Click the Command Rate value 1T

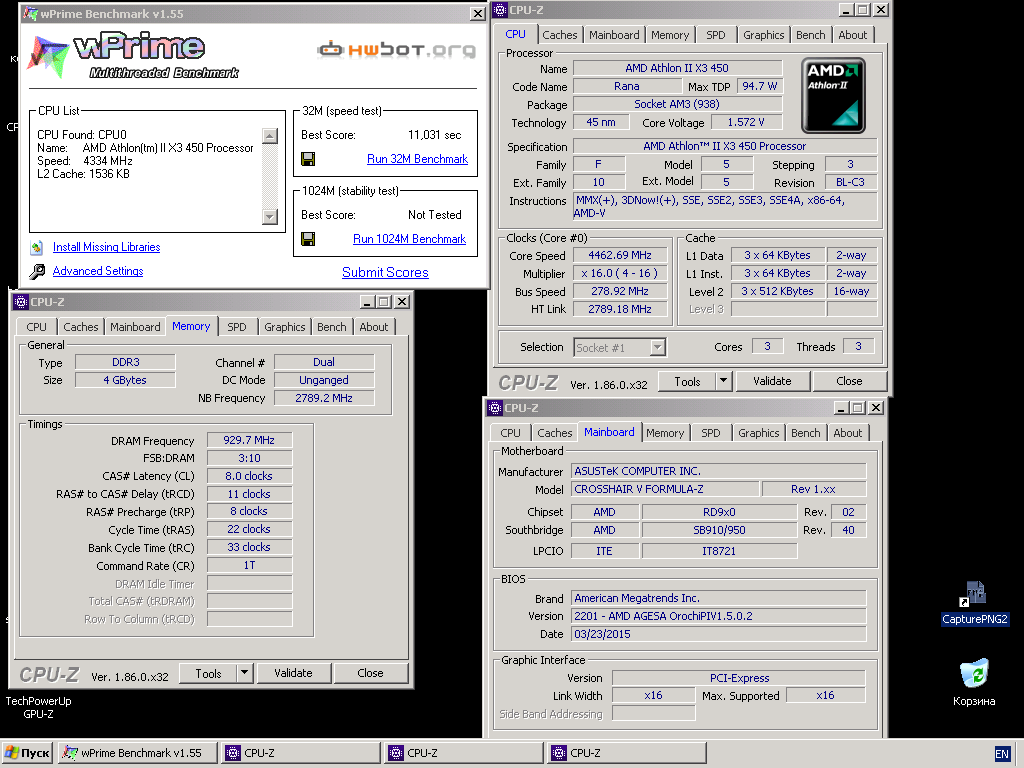(249, 565)
